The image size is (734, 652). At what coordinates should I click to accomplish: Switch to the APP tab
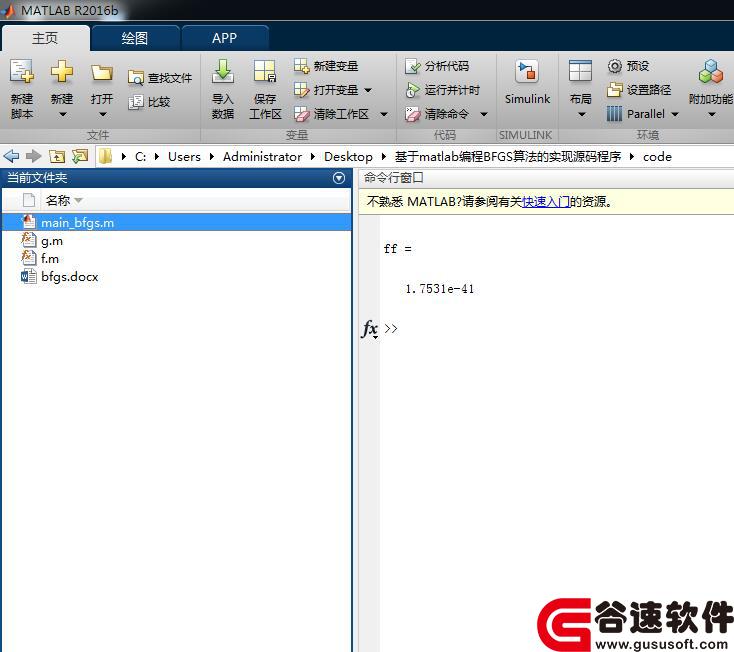coord(224,38)
